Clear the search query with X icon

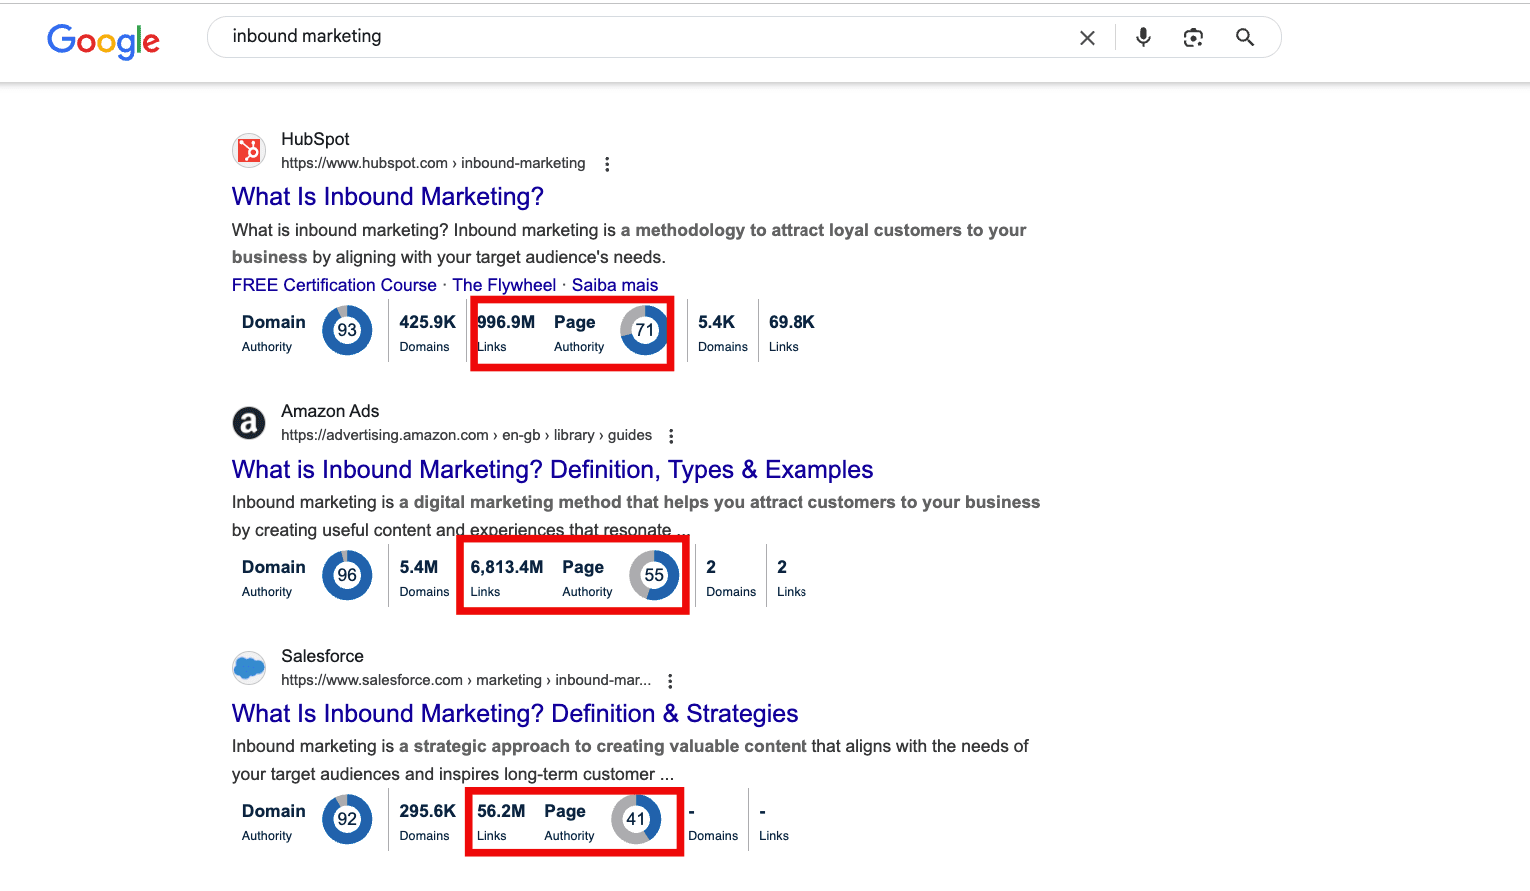[x=1087, y=38]
